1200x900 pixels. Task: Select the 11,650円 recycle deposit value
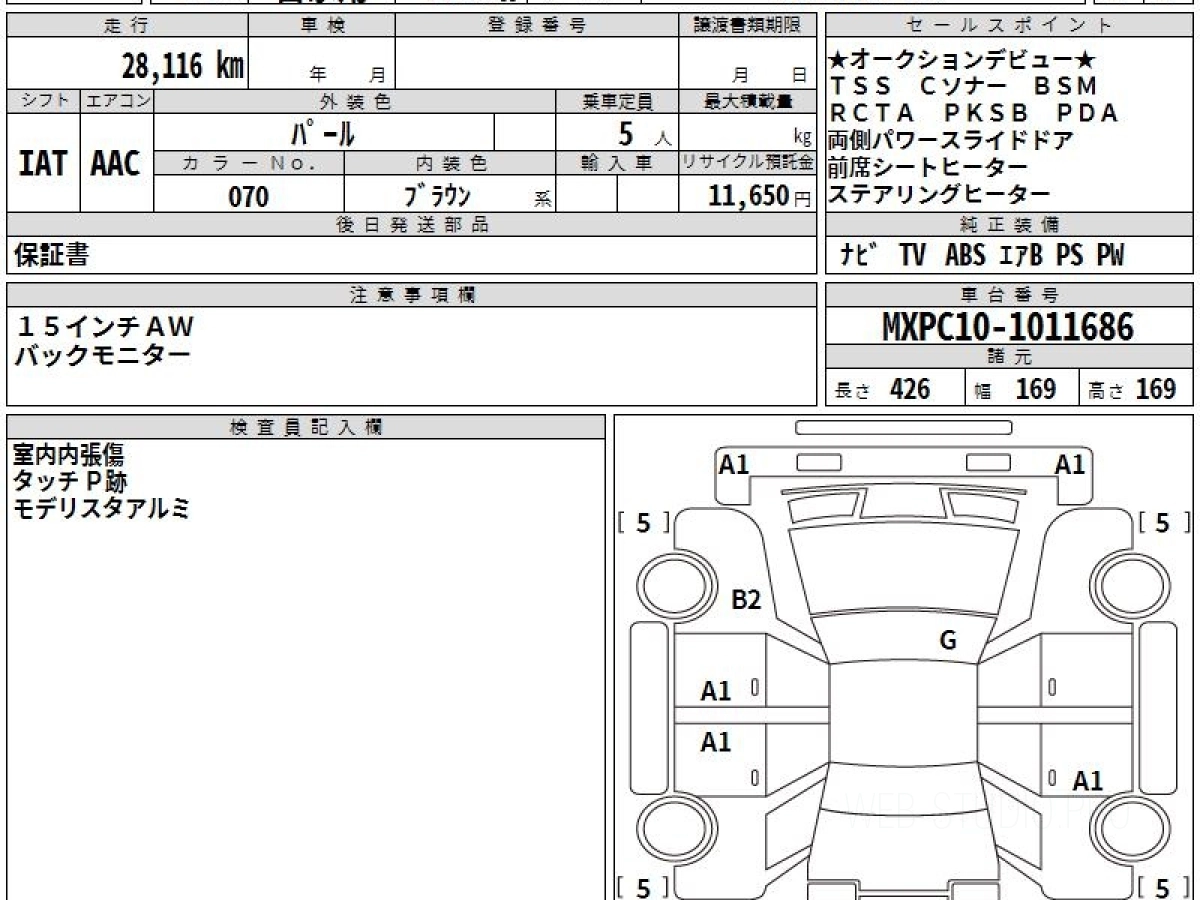coord(748,197)
